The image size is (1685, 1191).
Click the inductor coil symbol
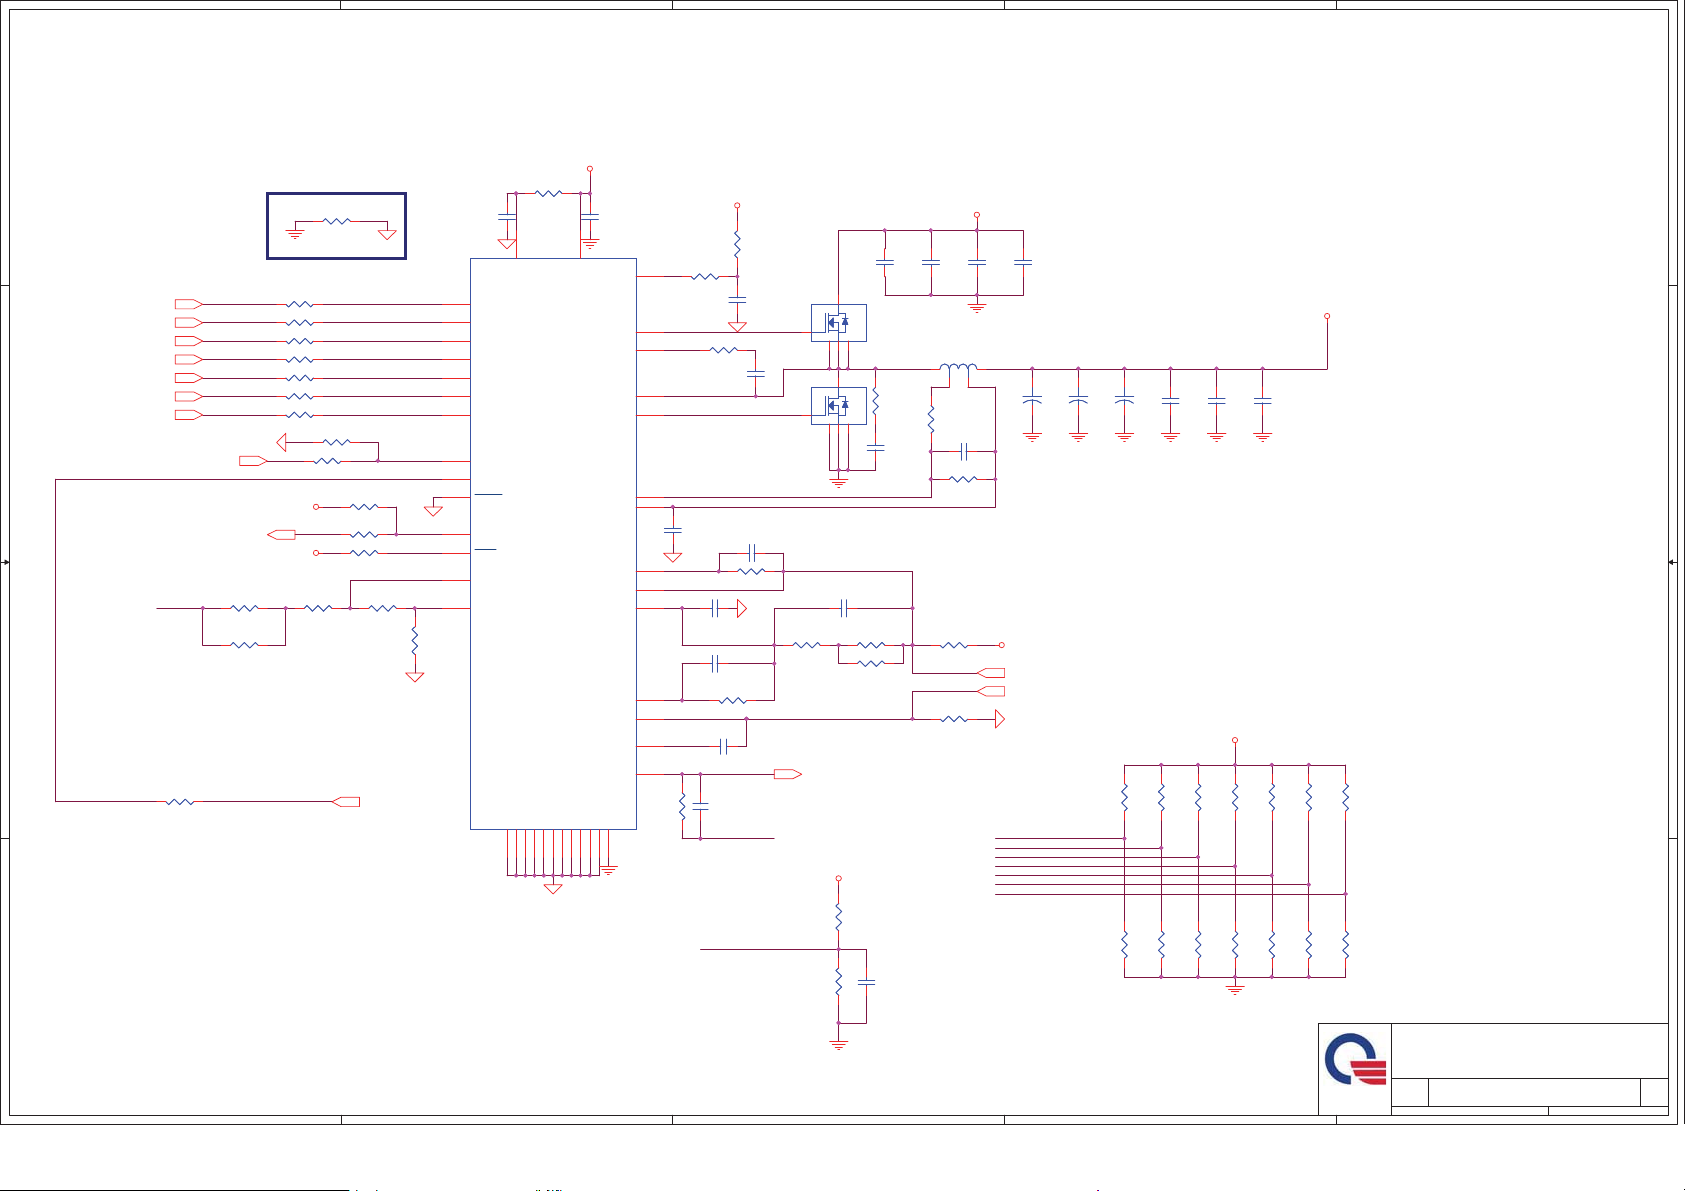[958, 368]
